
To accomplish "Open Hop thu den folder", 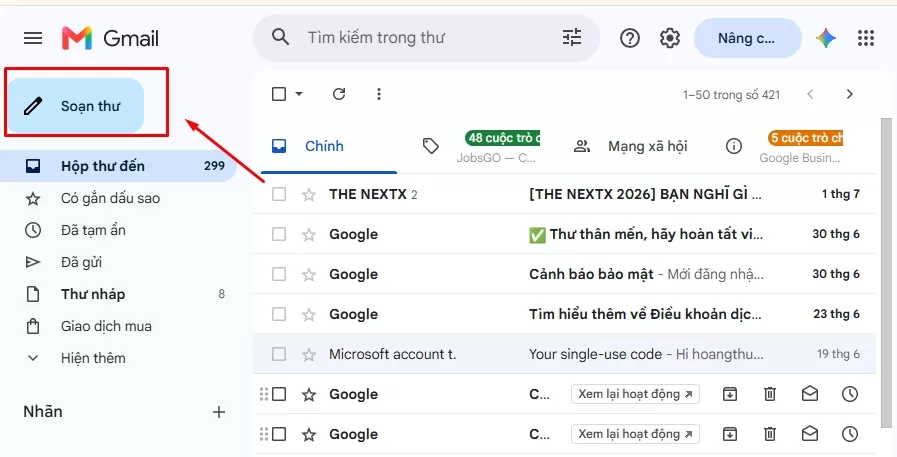I will point(117,166).
